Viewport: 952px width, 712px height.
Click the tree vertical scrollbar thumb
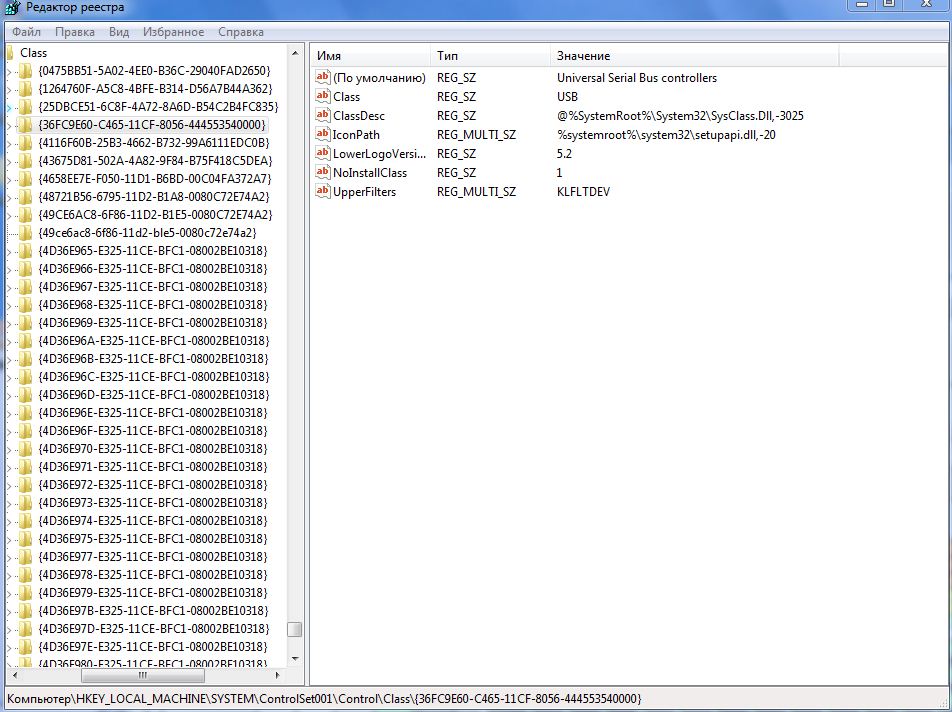click(x=295, y=629)
